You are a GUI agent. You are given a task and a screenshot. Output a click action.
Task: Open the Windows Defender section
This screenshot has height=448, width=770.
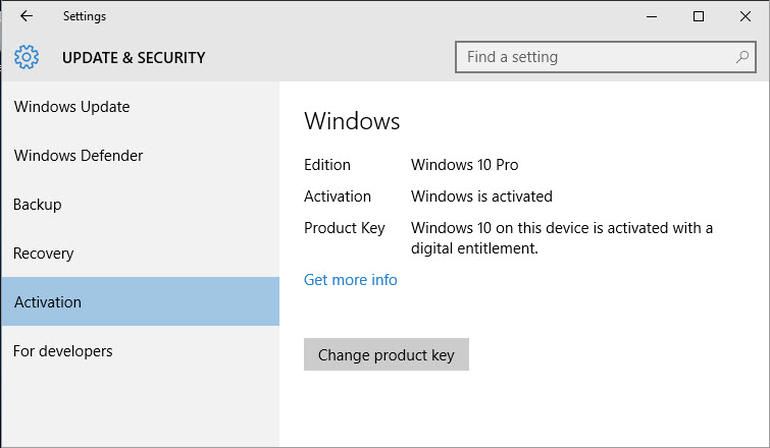(x=140, y=155)
